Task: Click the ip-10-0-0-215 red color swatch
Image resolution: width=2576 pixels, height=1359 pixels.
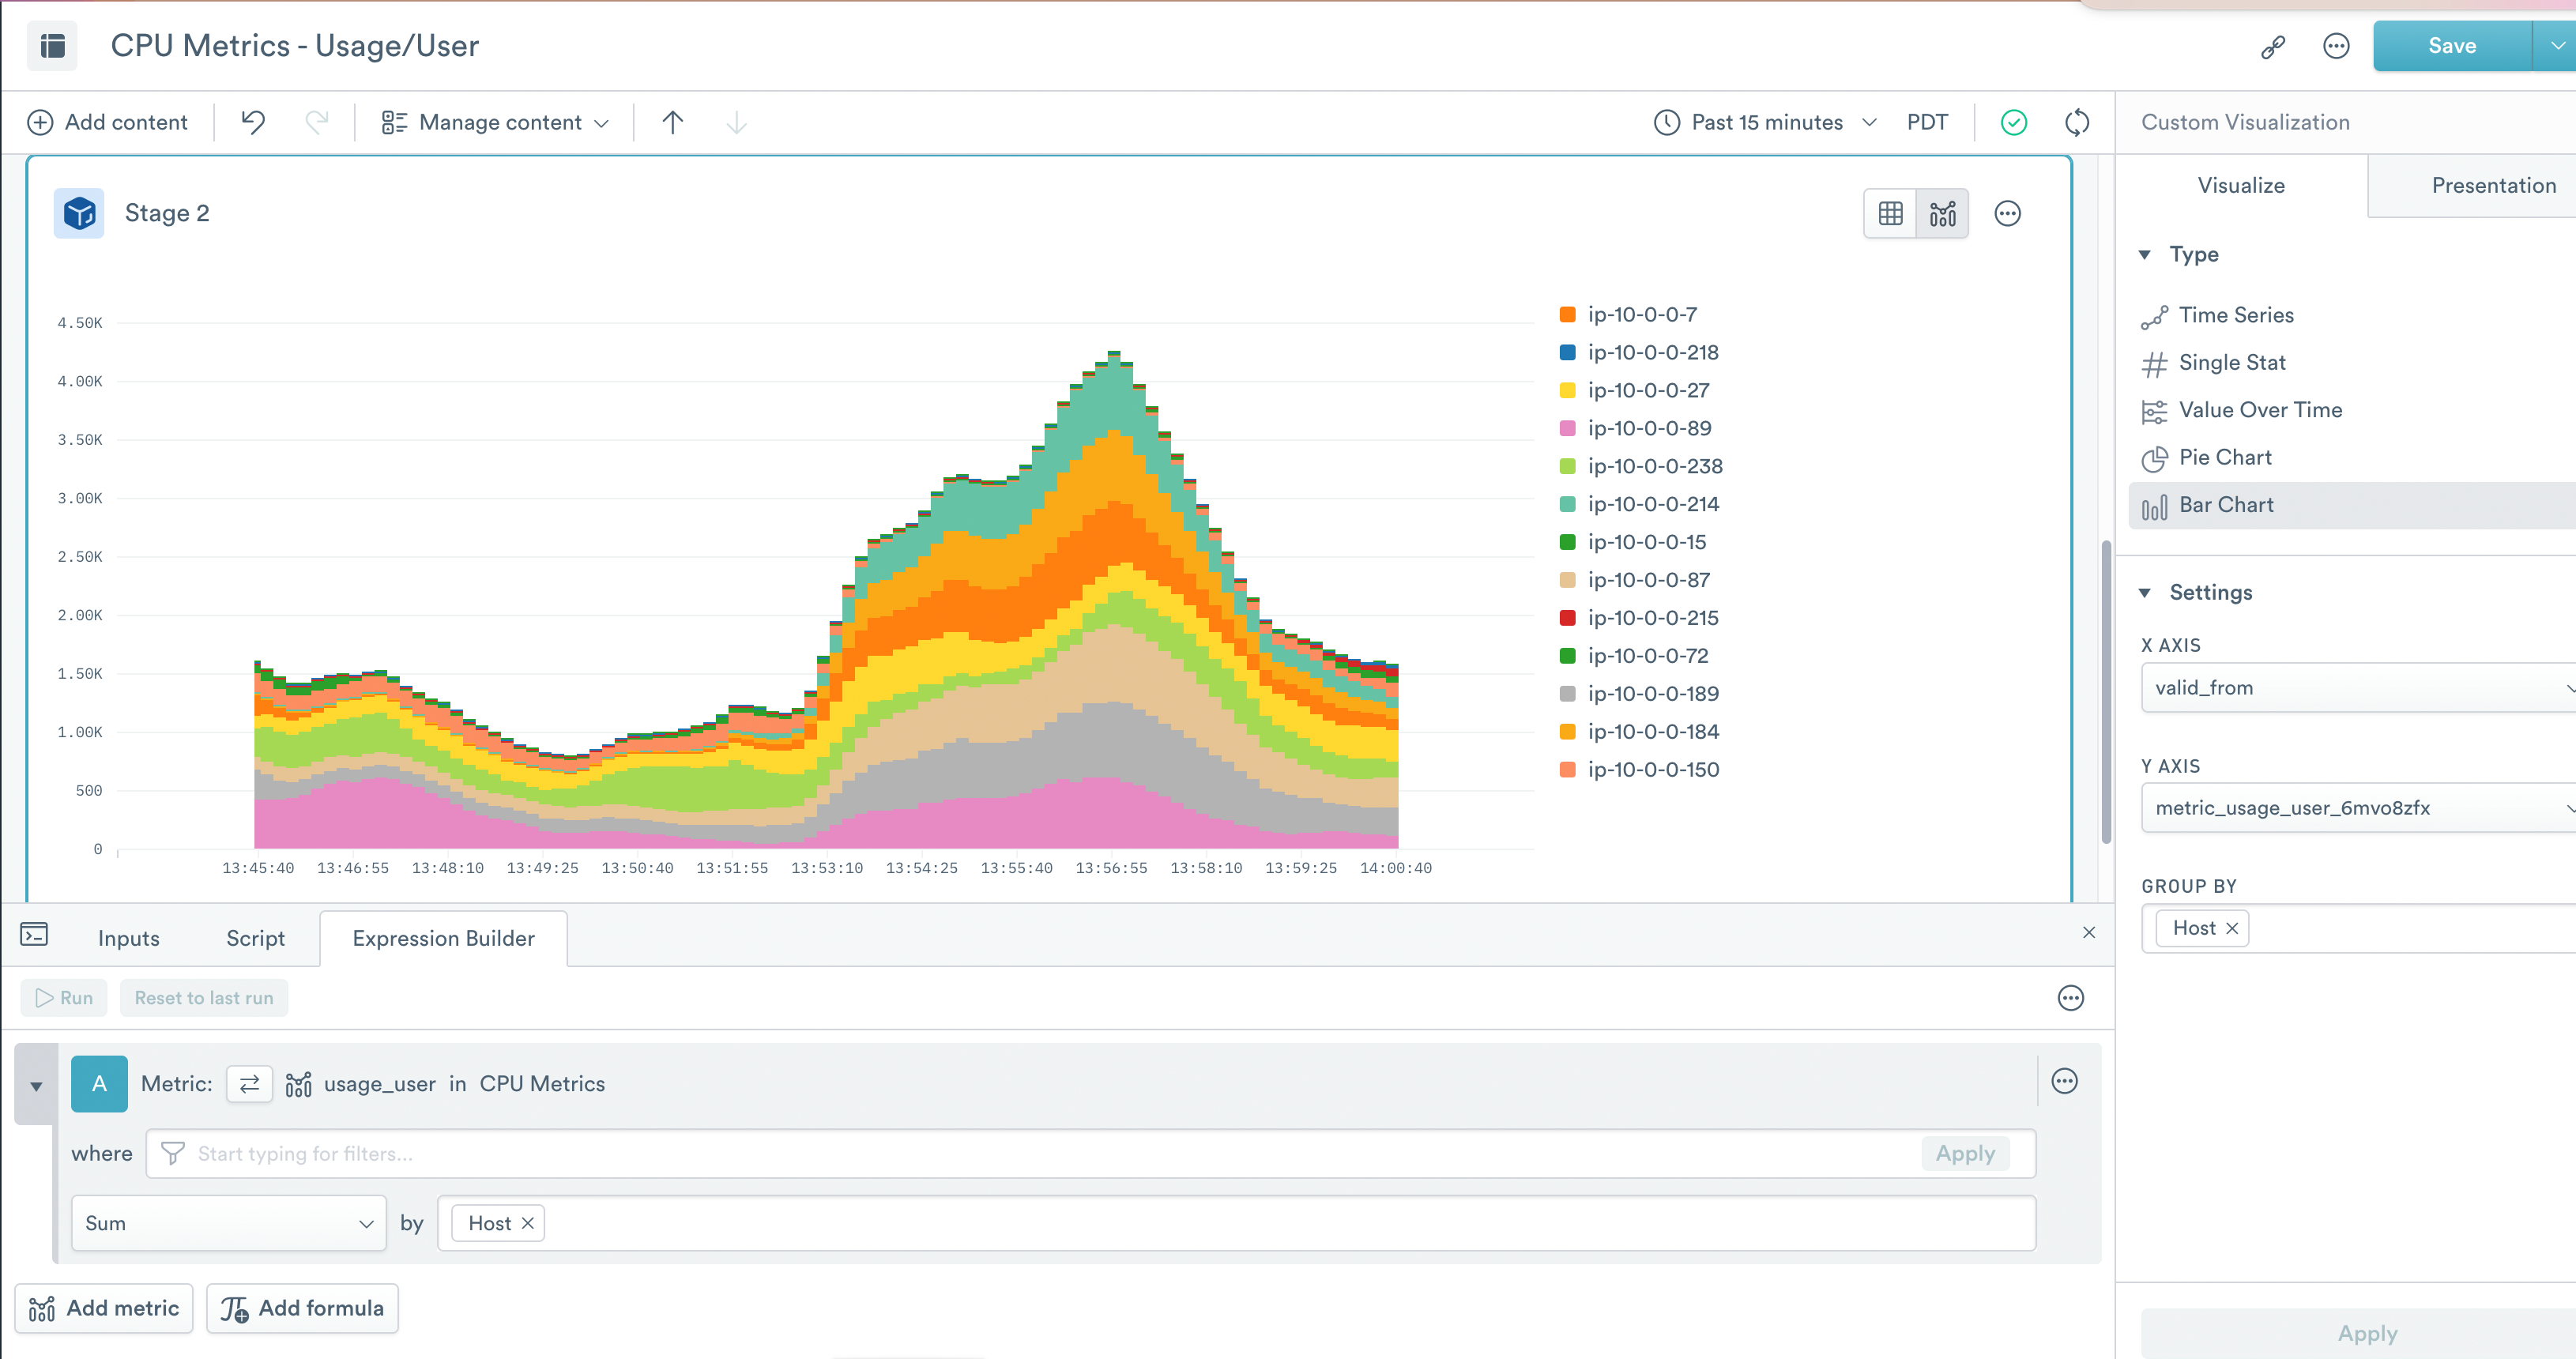Action: (1567, 618)
